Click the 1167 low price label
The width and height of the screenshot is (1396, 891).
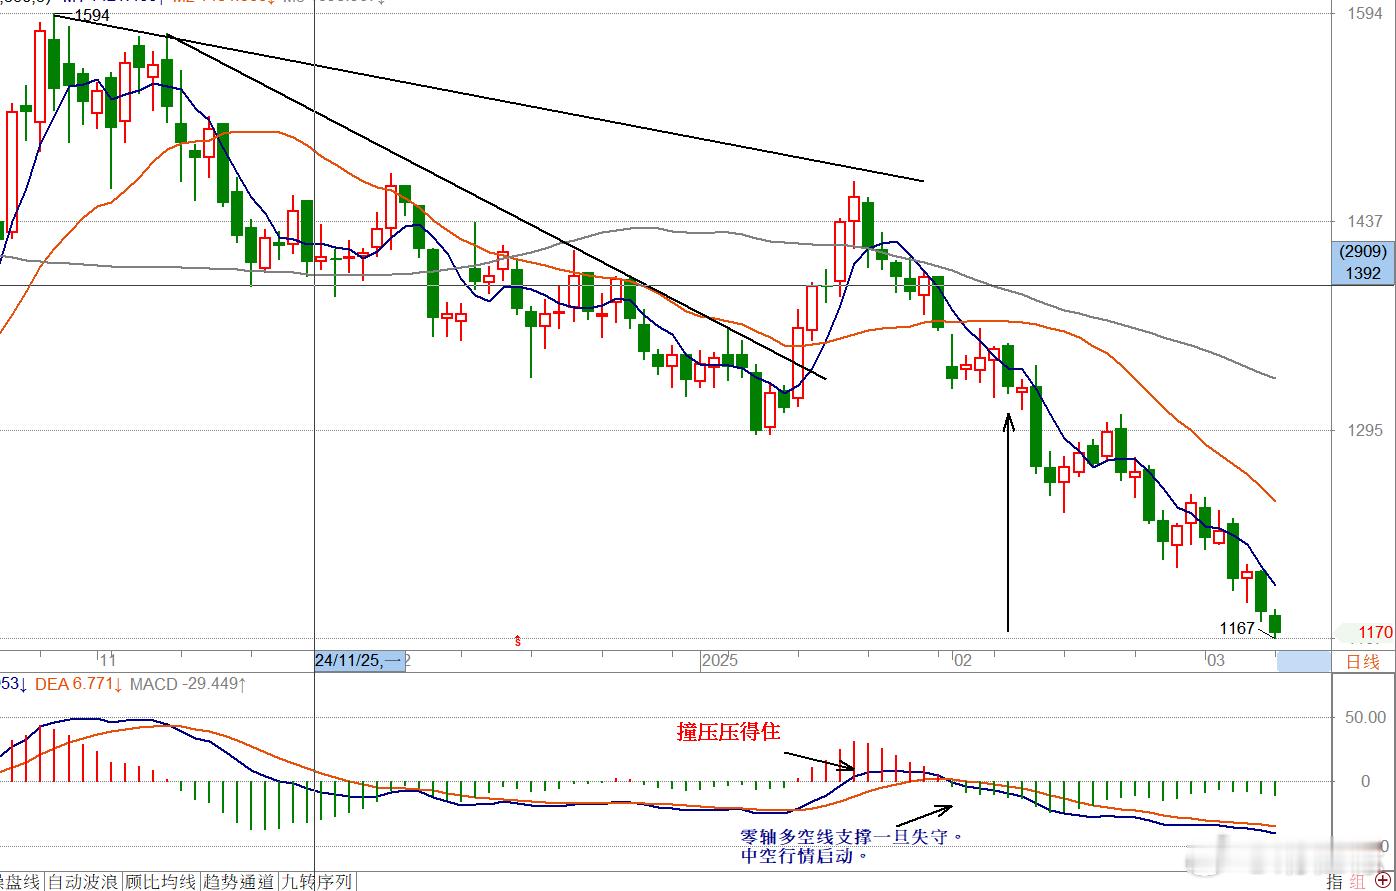(1237, 628)
